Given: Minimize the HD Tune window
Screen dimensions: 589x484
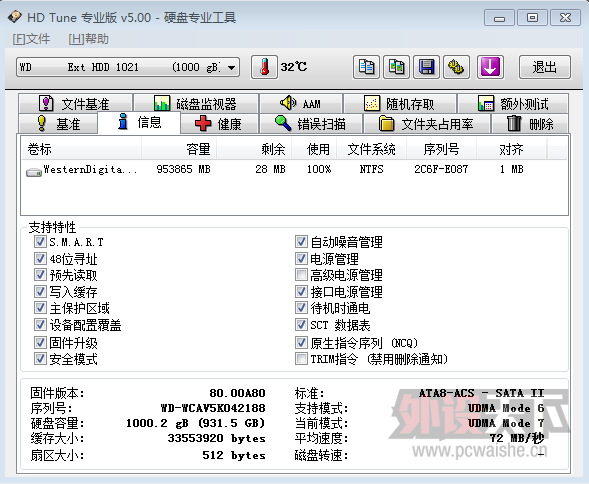Looking at the screenshot, I should click(x=499, y=18).
